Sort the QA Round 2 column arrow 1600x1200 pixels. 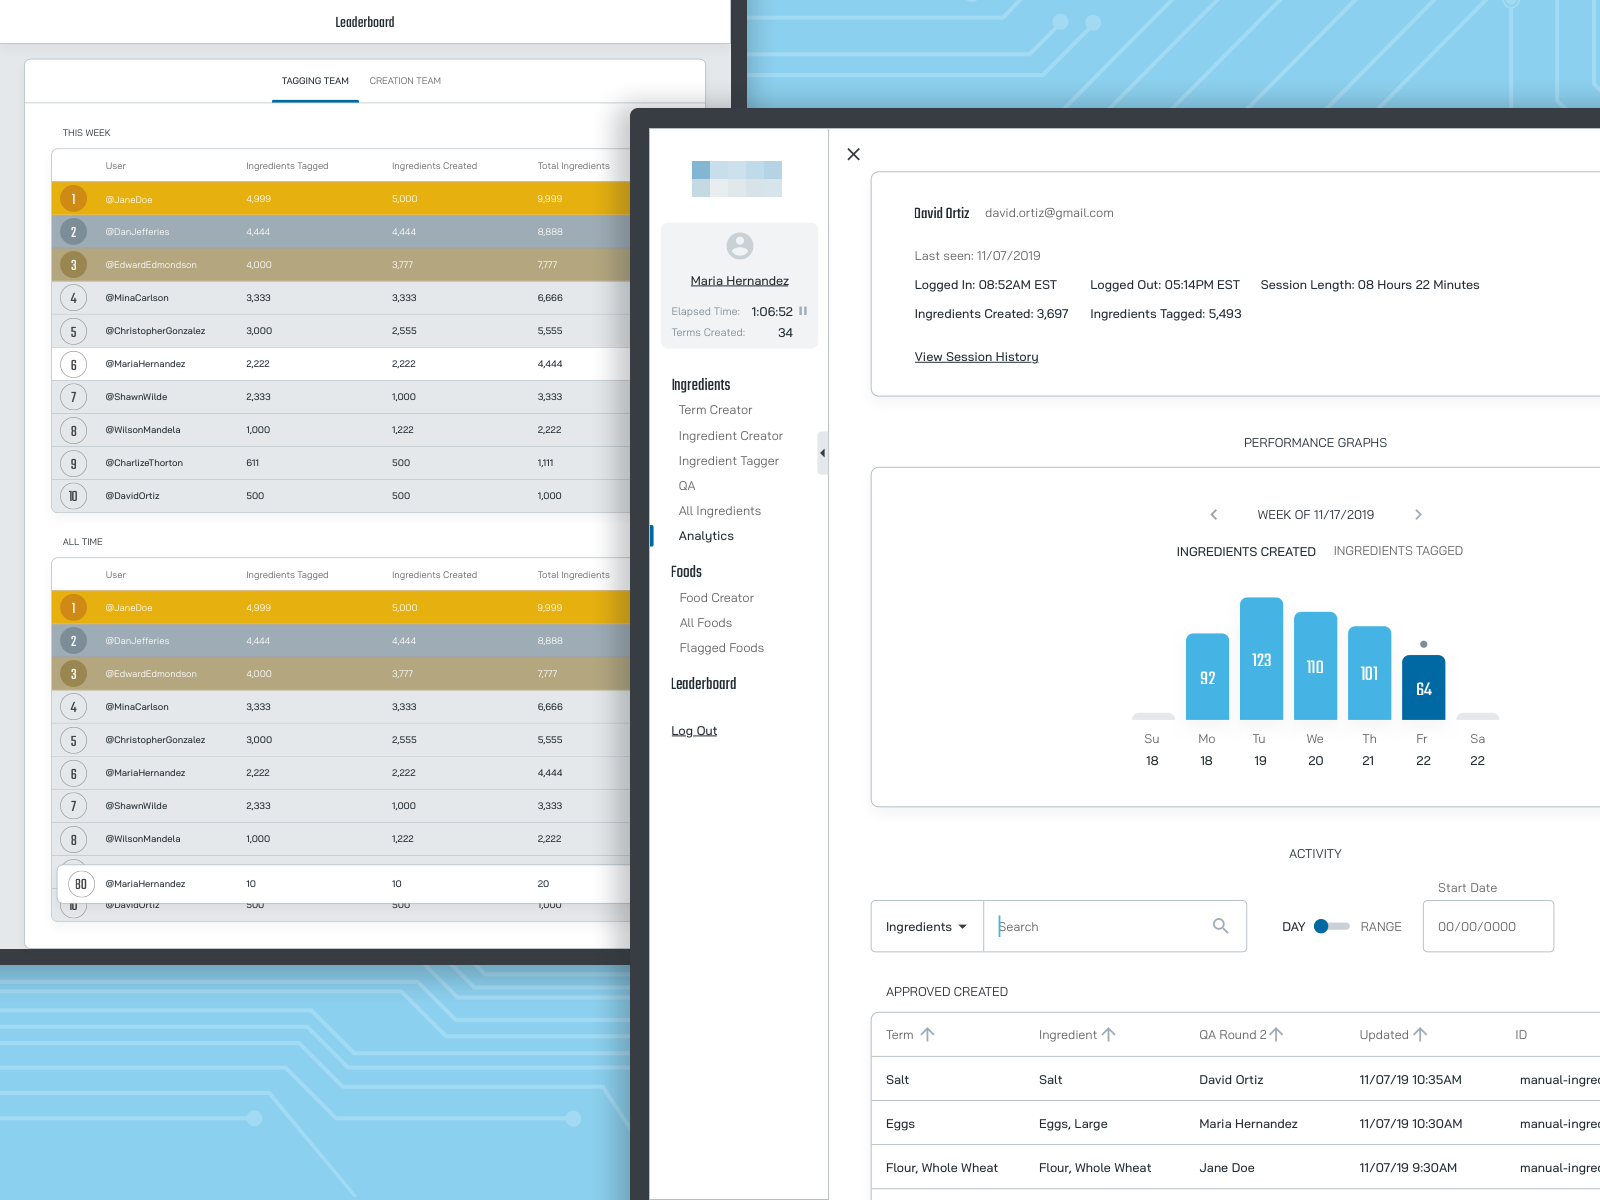(x=1277, y=1034)
